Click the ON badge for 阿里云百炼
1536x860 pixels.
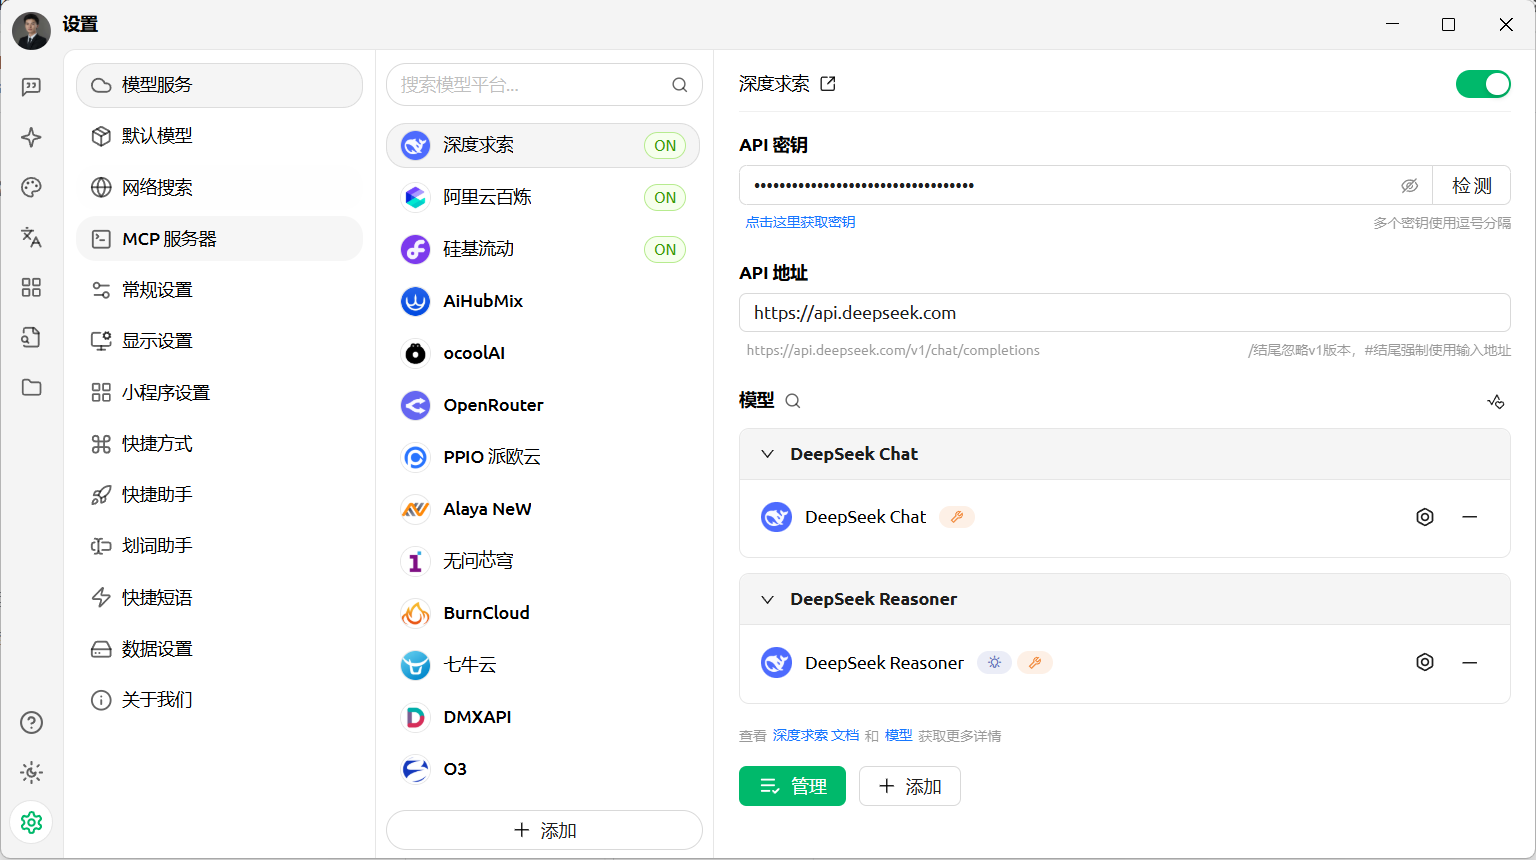[x=665, y=198]
